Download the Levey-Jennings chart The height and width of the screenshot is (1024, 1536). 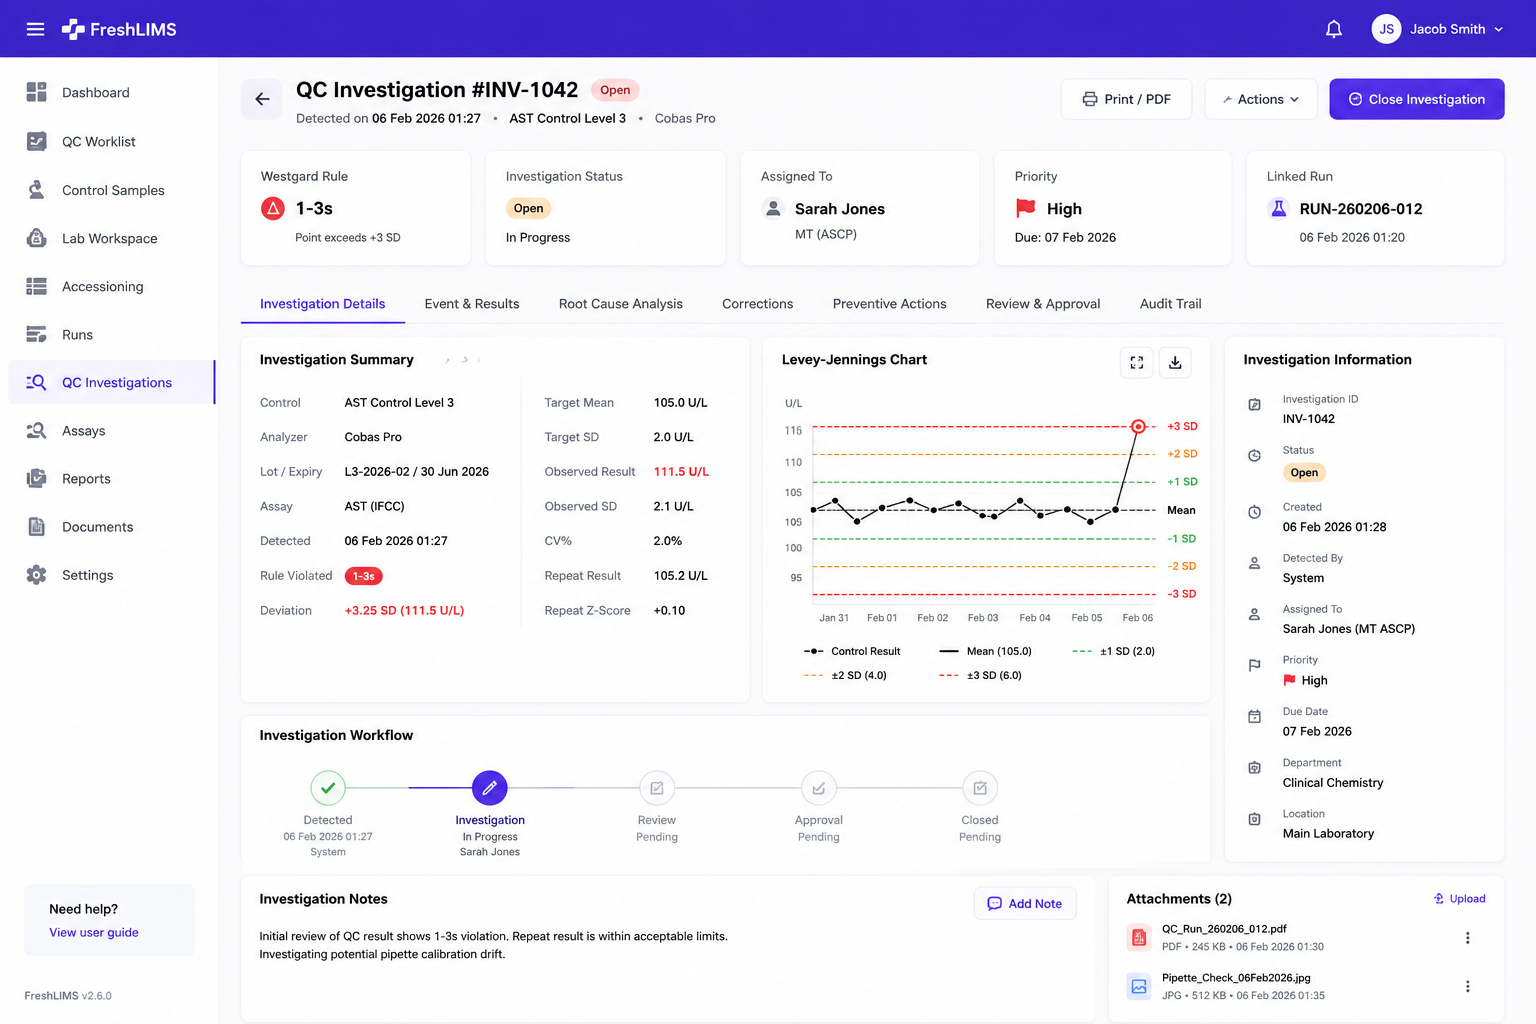tap(1175, 362)
